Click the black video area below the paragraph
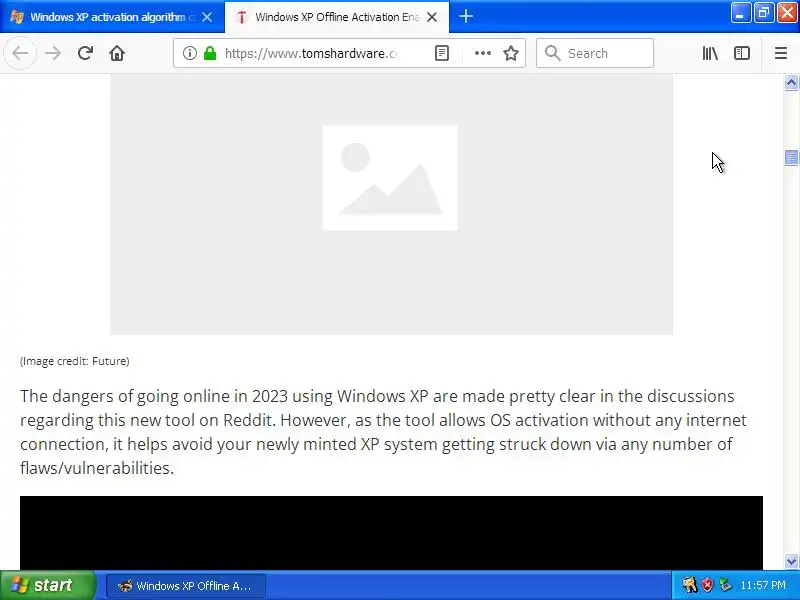The width and height of the screenshot is (800, 600). (391, 533)
